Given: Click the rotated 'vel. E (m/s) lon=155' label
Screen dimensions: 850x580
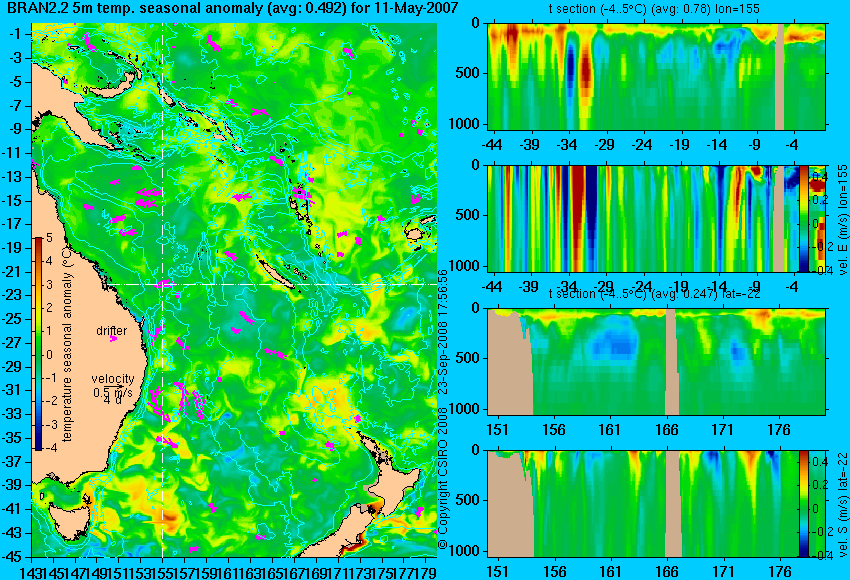Looking at the screenshot, I should click(x=842, y=220).
